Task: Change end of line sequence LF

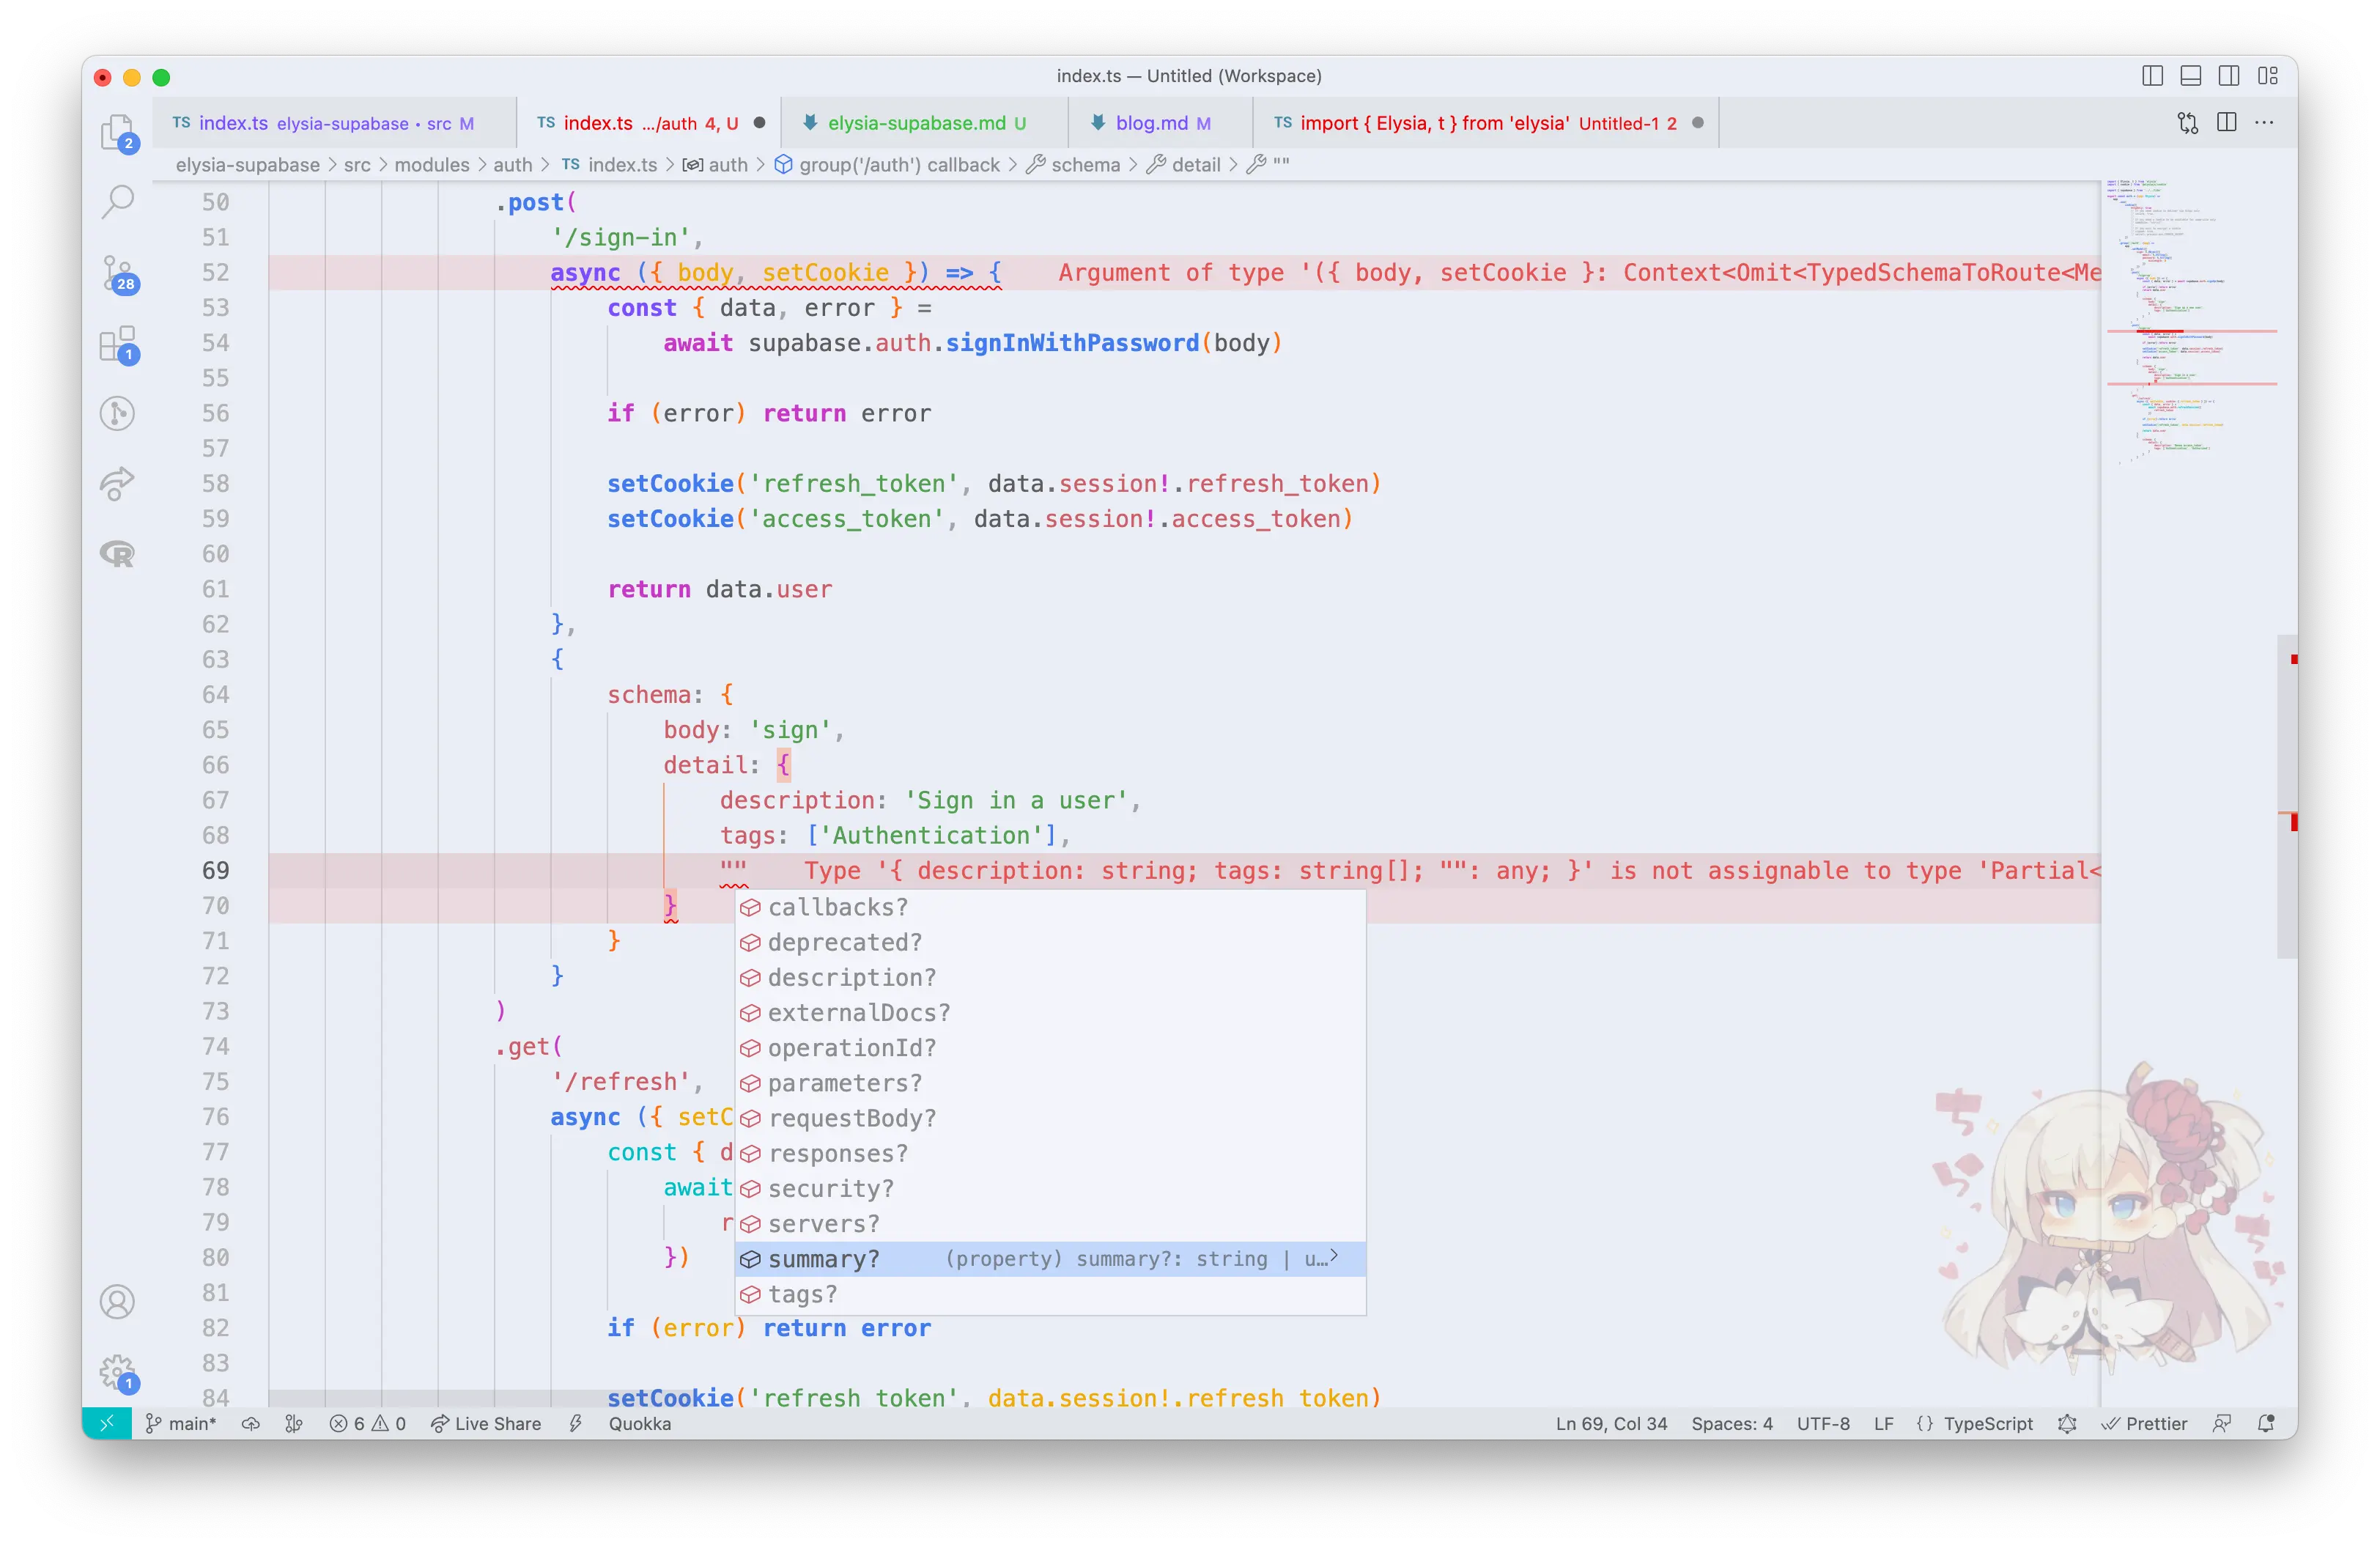Action: click(1883, 1423)
